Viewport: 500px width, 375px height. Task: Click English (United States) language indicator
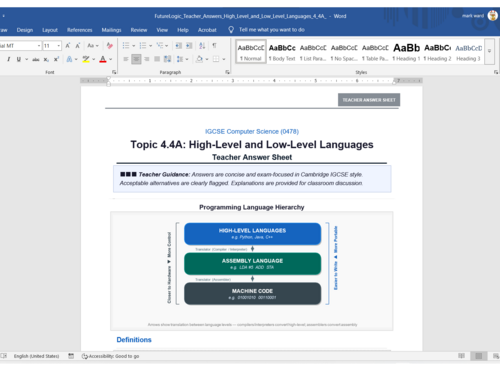coord(36,356)
